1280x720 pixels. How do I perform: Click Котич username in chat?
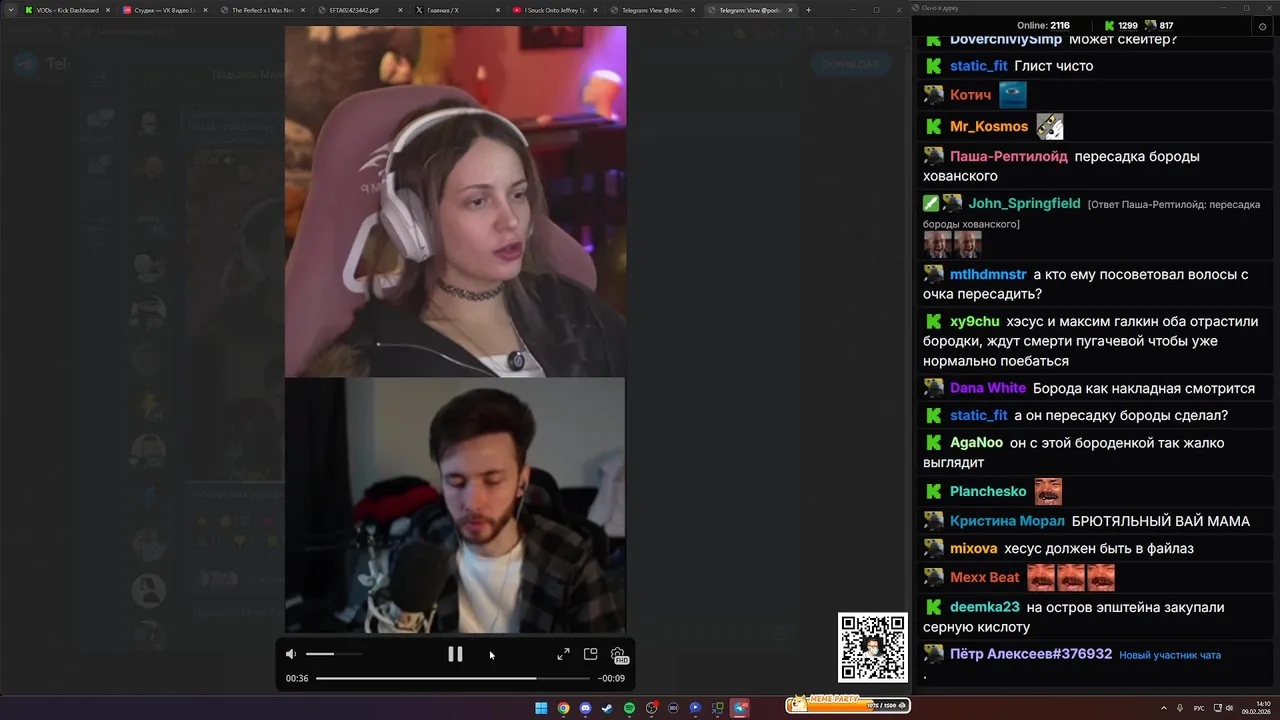click(x=970, y=95)
